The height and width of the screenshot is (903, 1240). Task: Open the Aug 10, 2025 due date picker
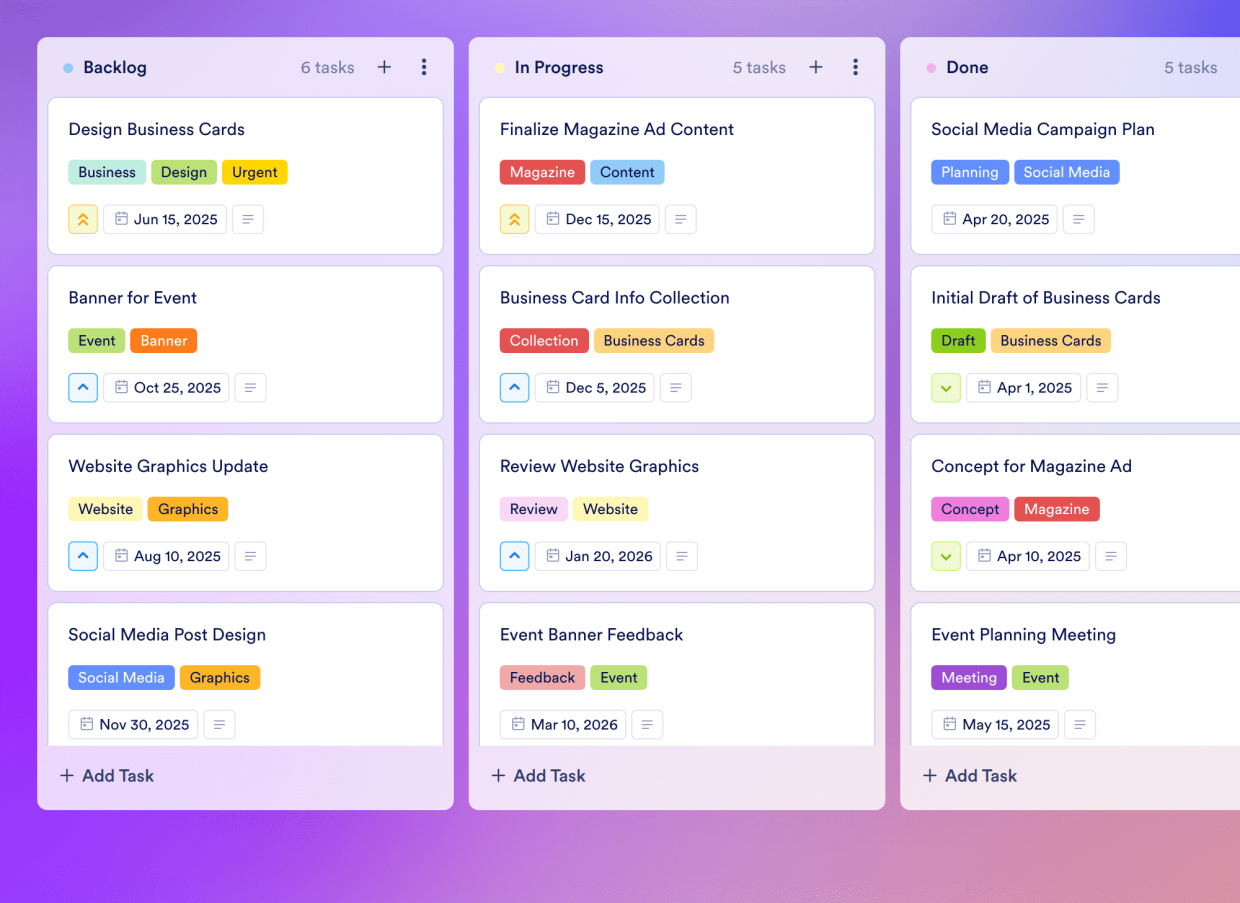167,556
